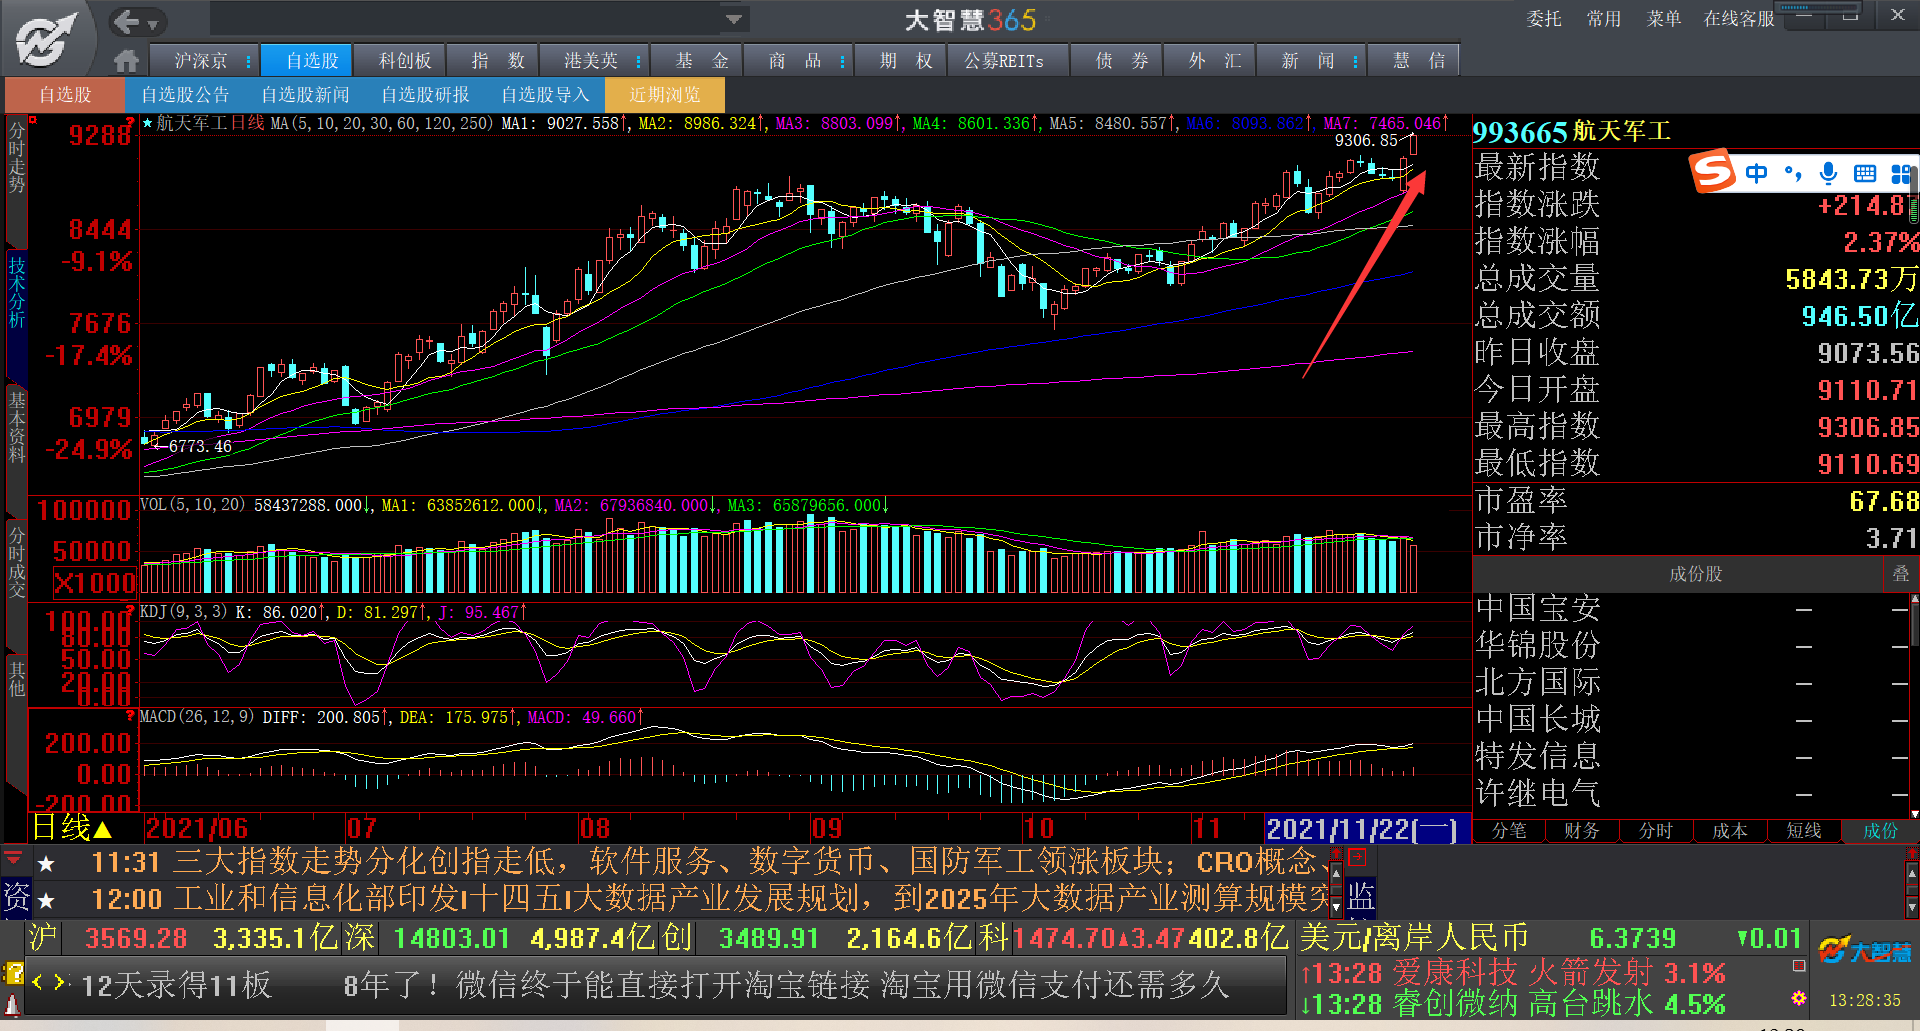Open Sogou toolbox grid icon

click(1899, 173)
